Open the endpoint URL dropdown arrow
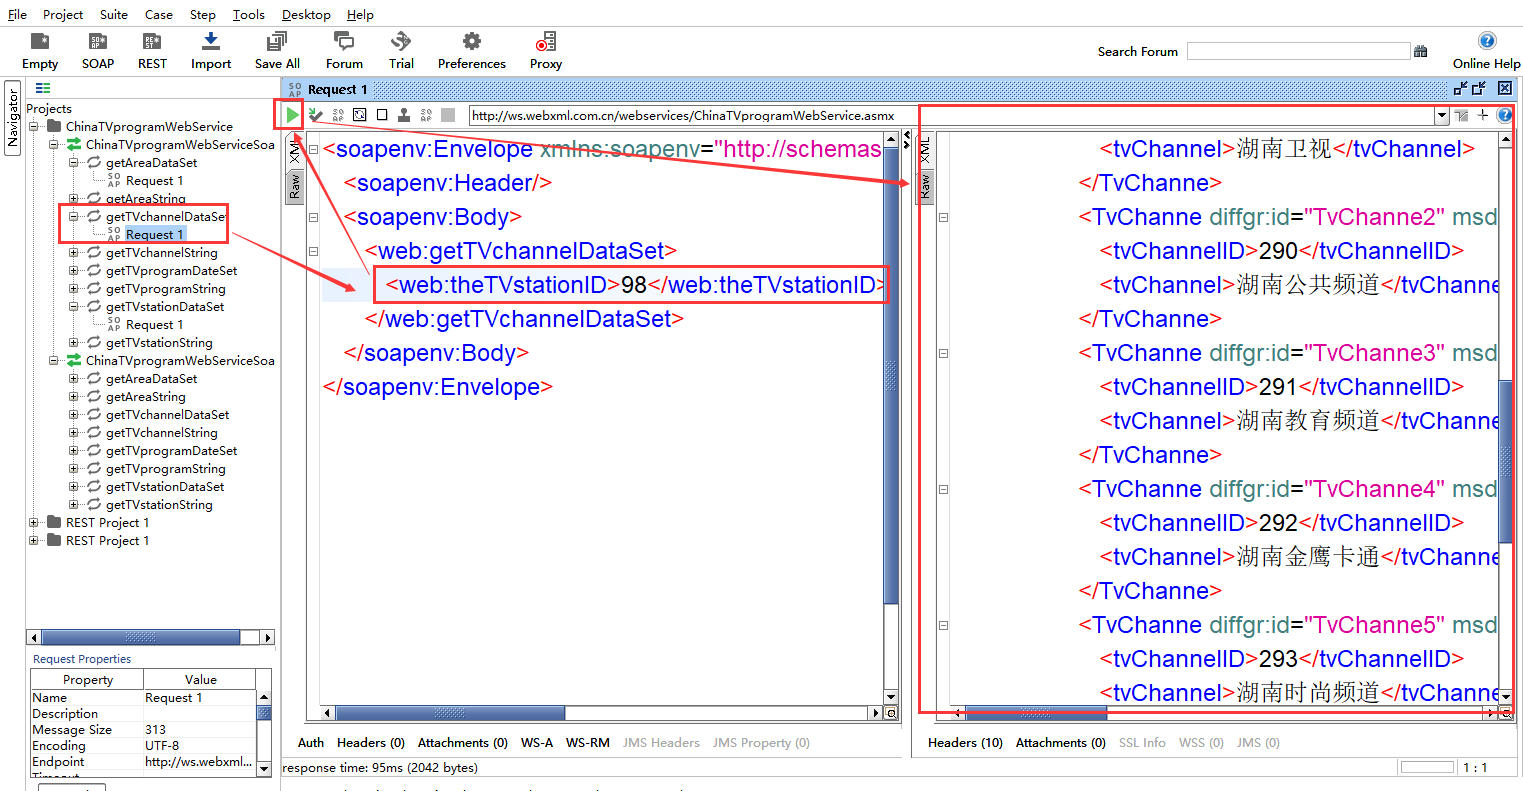Viewport: 1523px width, 791px height. (1442, 115)
